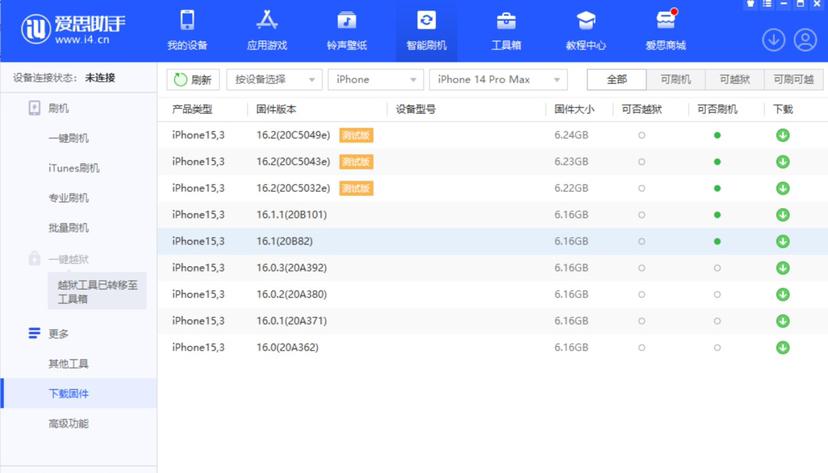Click the skin shirt icon in title bar

[750, 4]
